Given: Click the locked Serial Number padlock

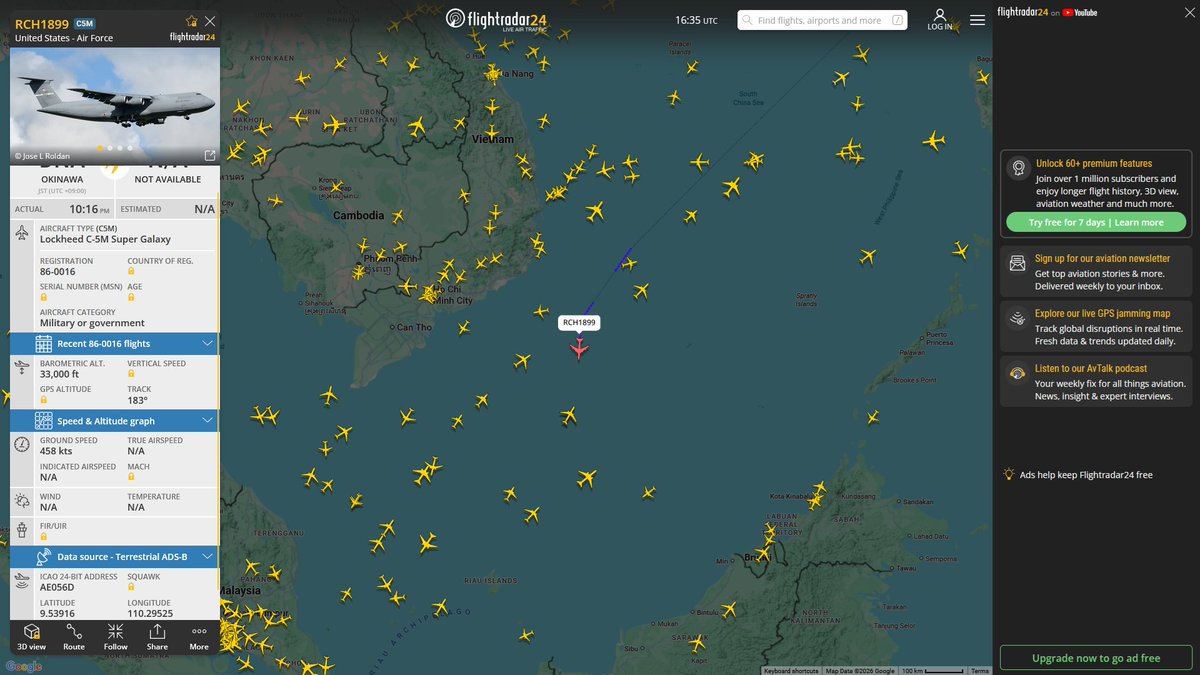Looking at the screenshot, I should click(x=44, y=297).
